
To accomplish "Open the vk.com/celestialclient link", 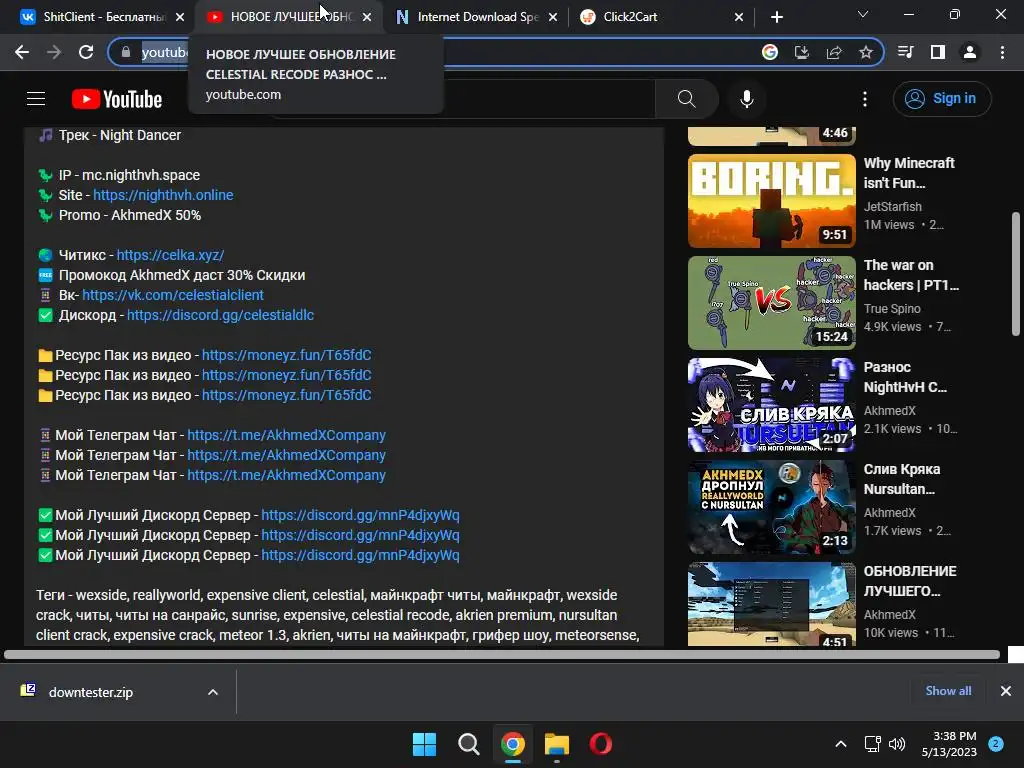I will coord(173,295).
